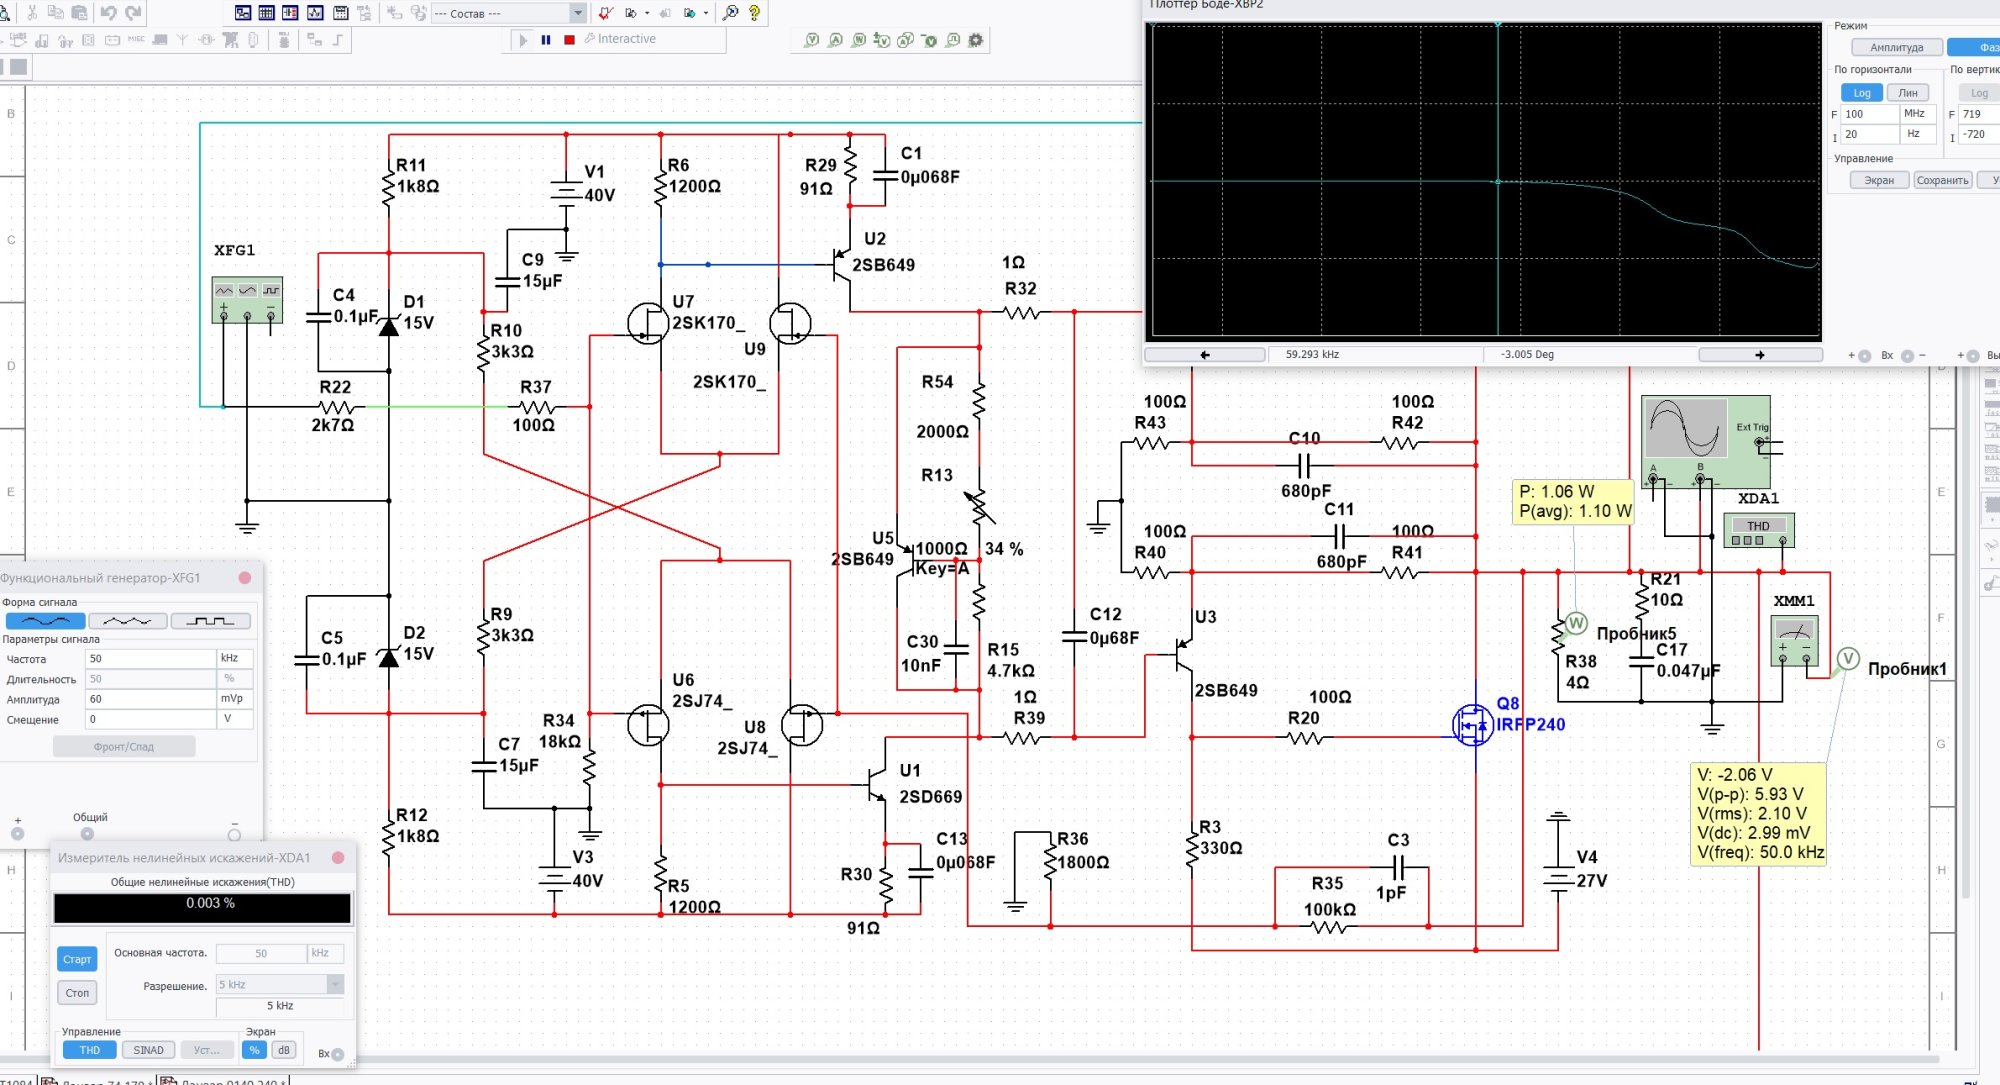Pause the running simulation

(546, 40)
